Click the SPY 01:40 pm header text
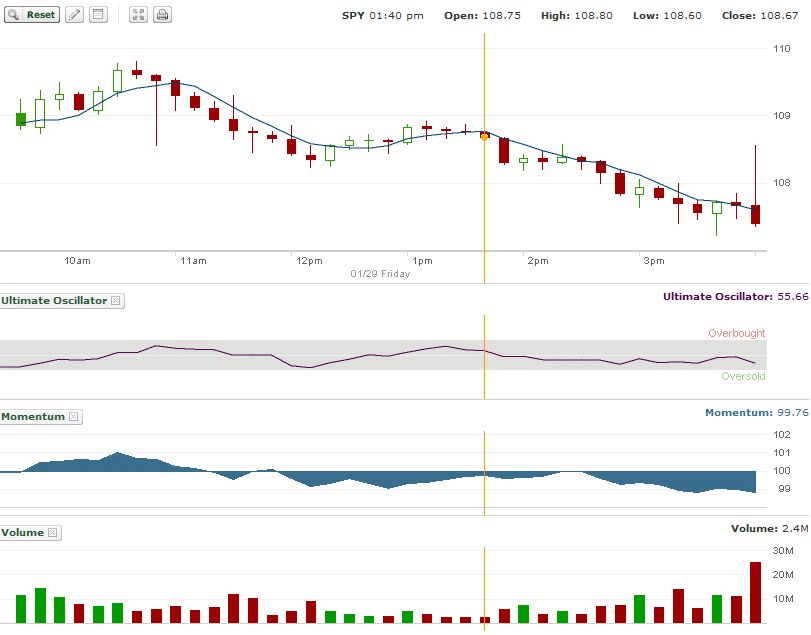This screenshot has width=811, height=635. point(382,16)
